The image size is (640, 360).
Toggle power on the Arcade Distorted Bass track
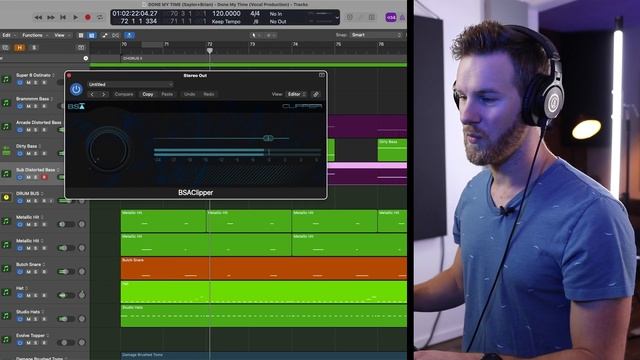pos(20,130)
